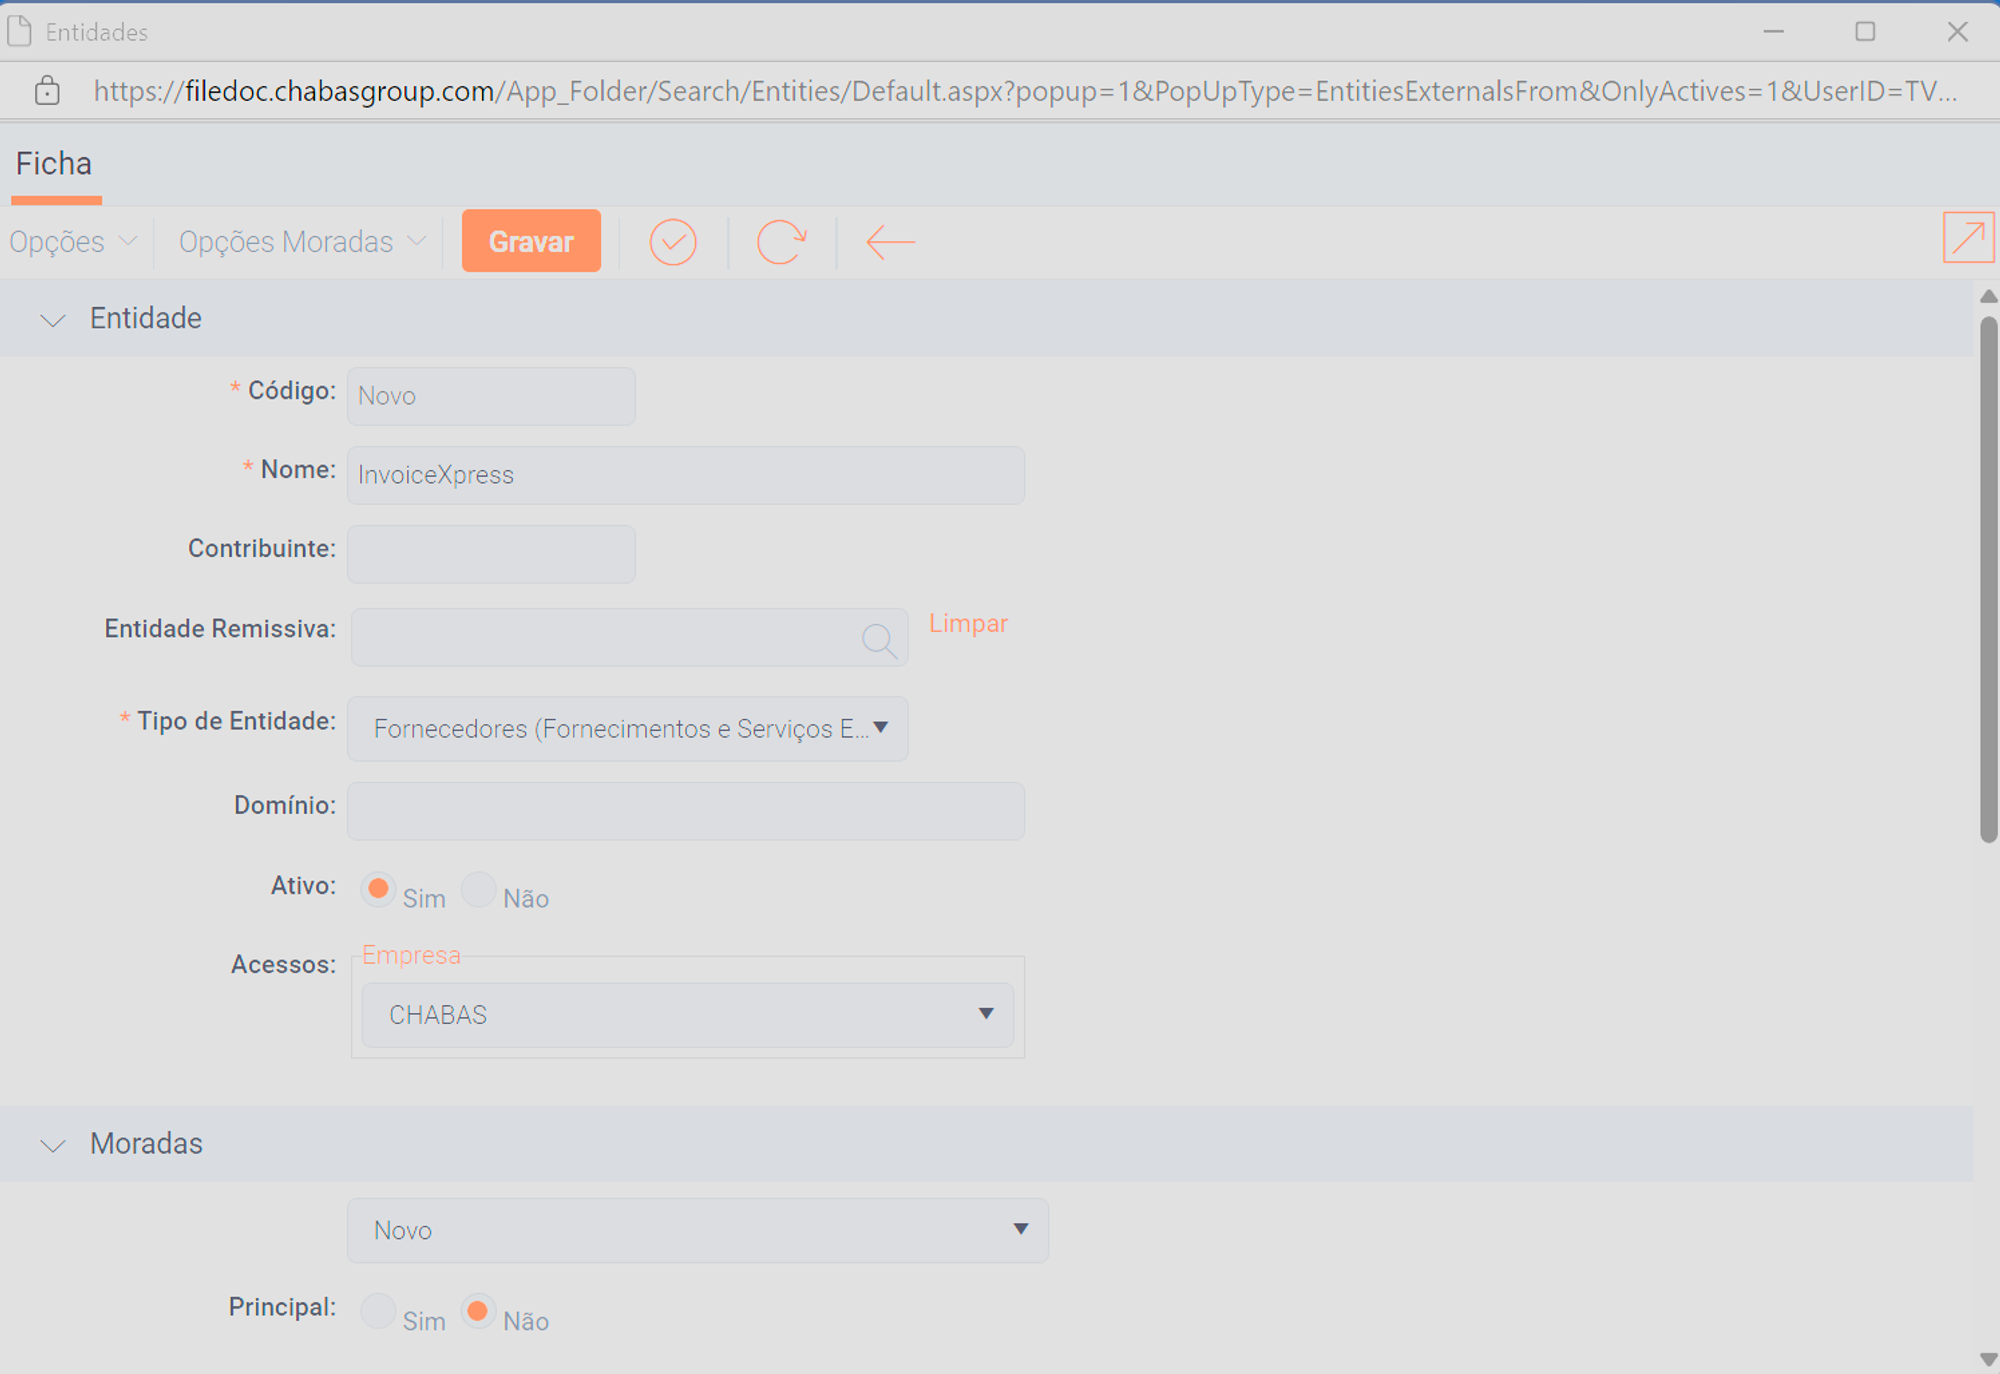Image resolution: width=2000 pixels, height=1374 pixels.
Task: Click the Empresa legend label
Action: click(x=411, y=955)
